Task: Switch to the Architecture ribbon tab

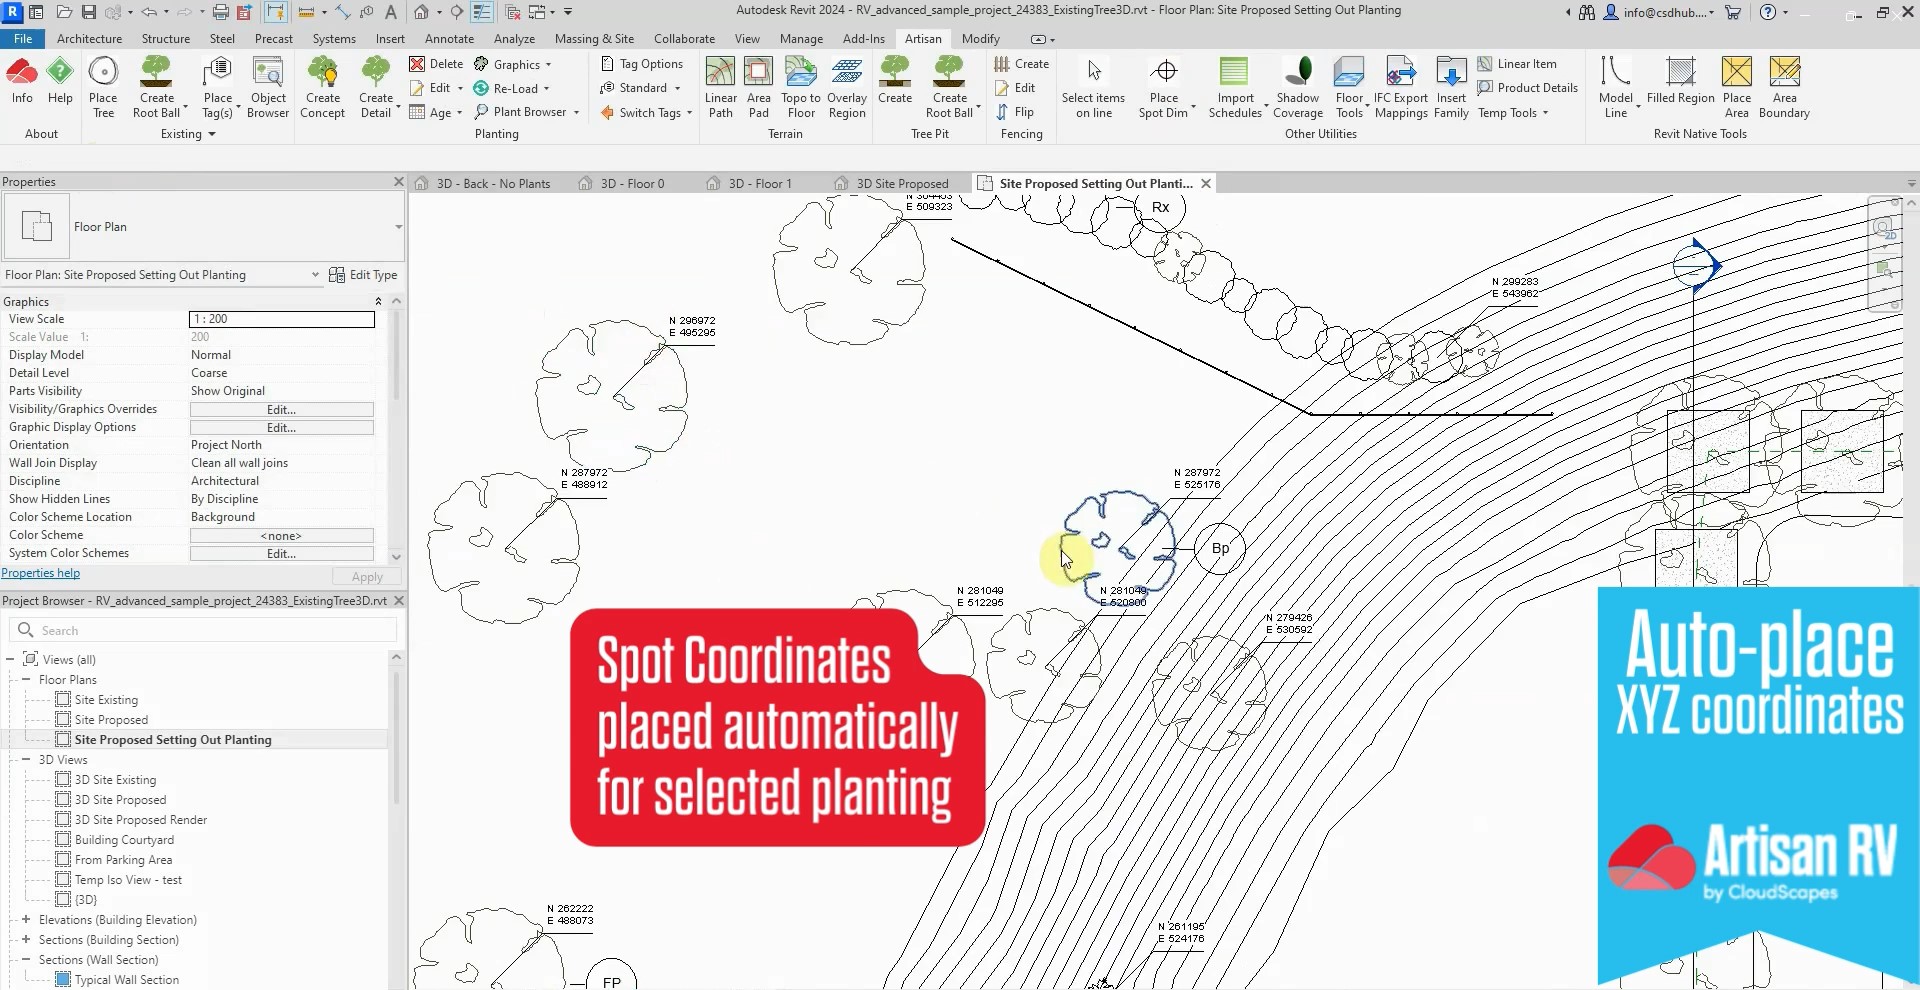Action: [89, 39]
